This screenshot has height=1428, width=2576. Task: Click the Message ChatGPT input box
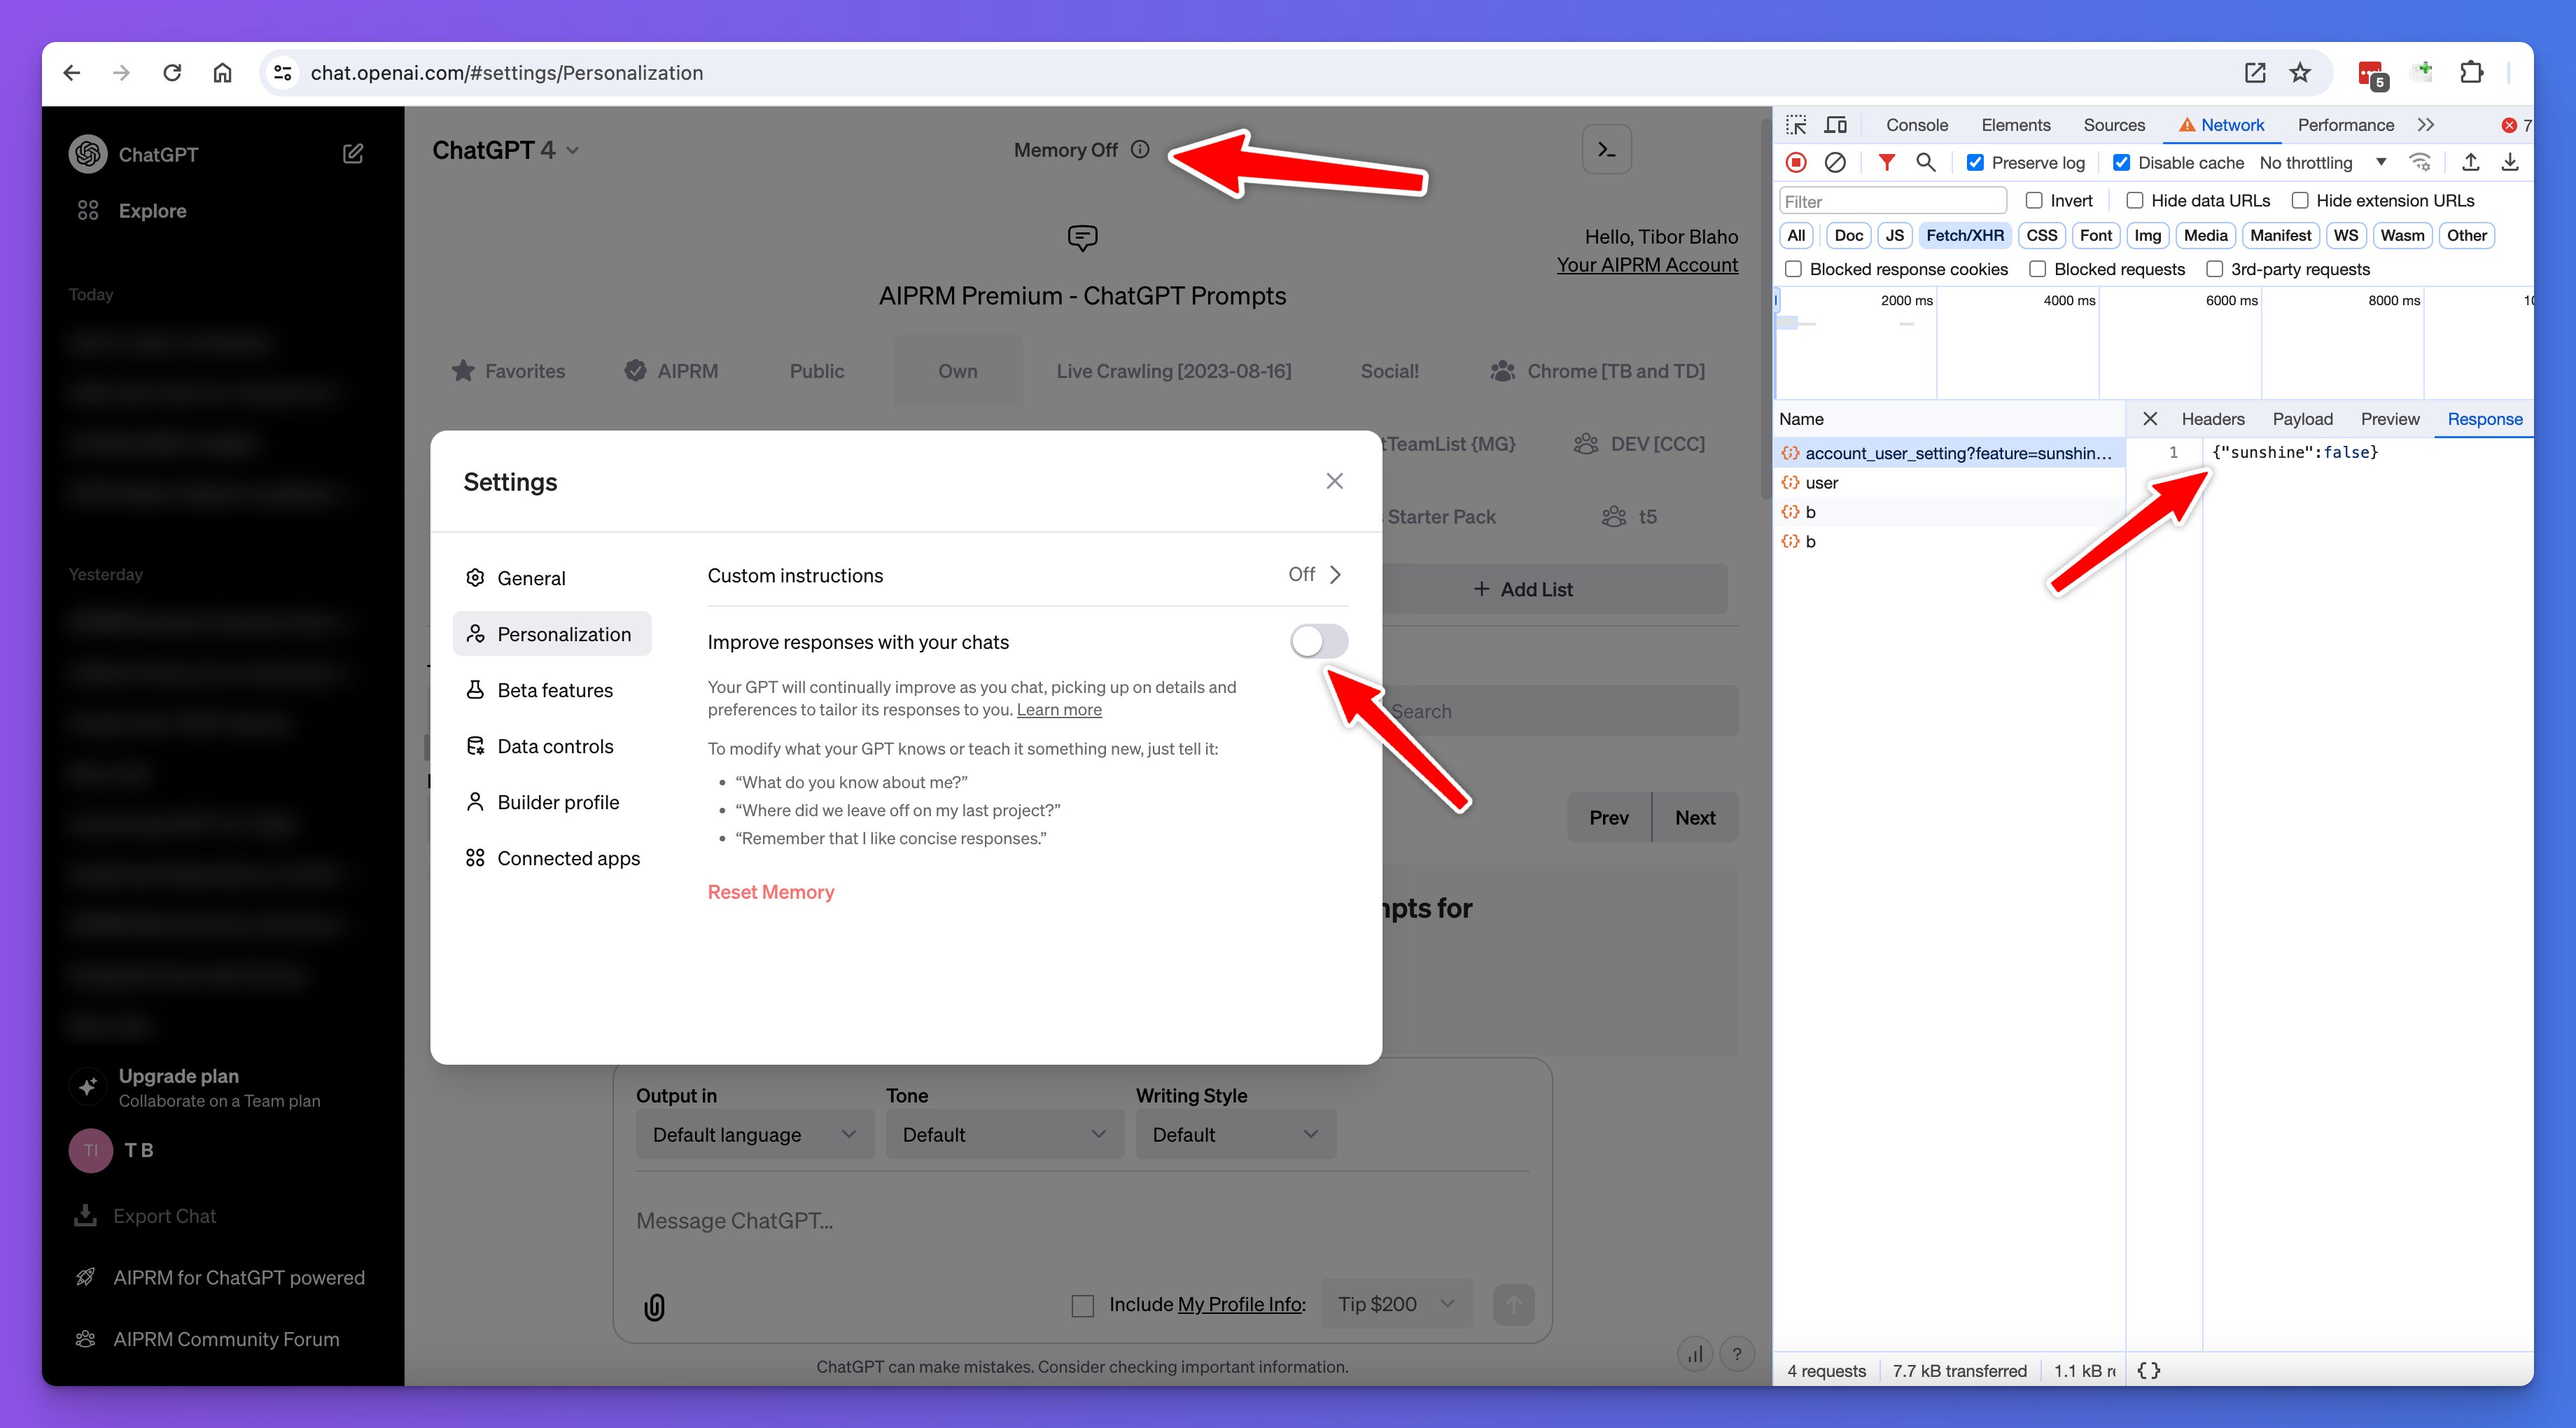click(x=1082, y=1220)
